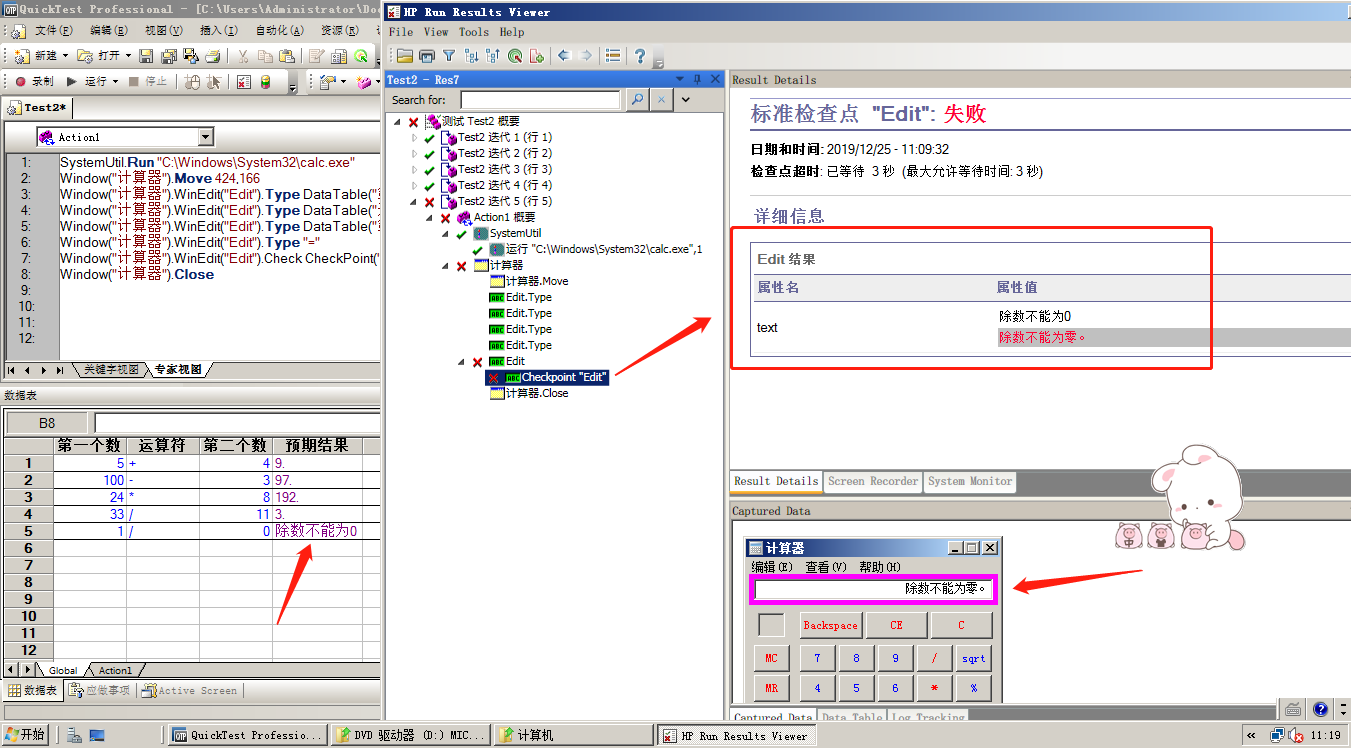The width and height of the screenshot is (1351, 748).
Task: Open the New dropdown arrow
Action: (x=65, y=56)
